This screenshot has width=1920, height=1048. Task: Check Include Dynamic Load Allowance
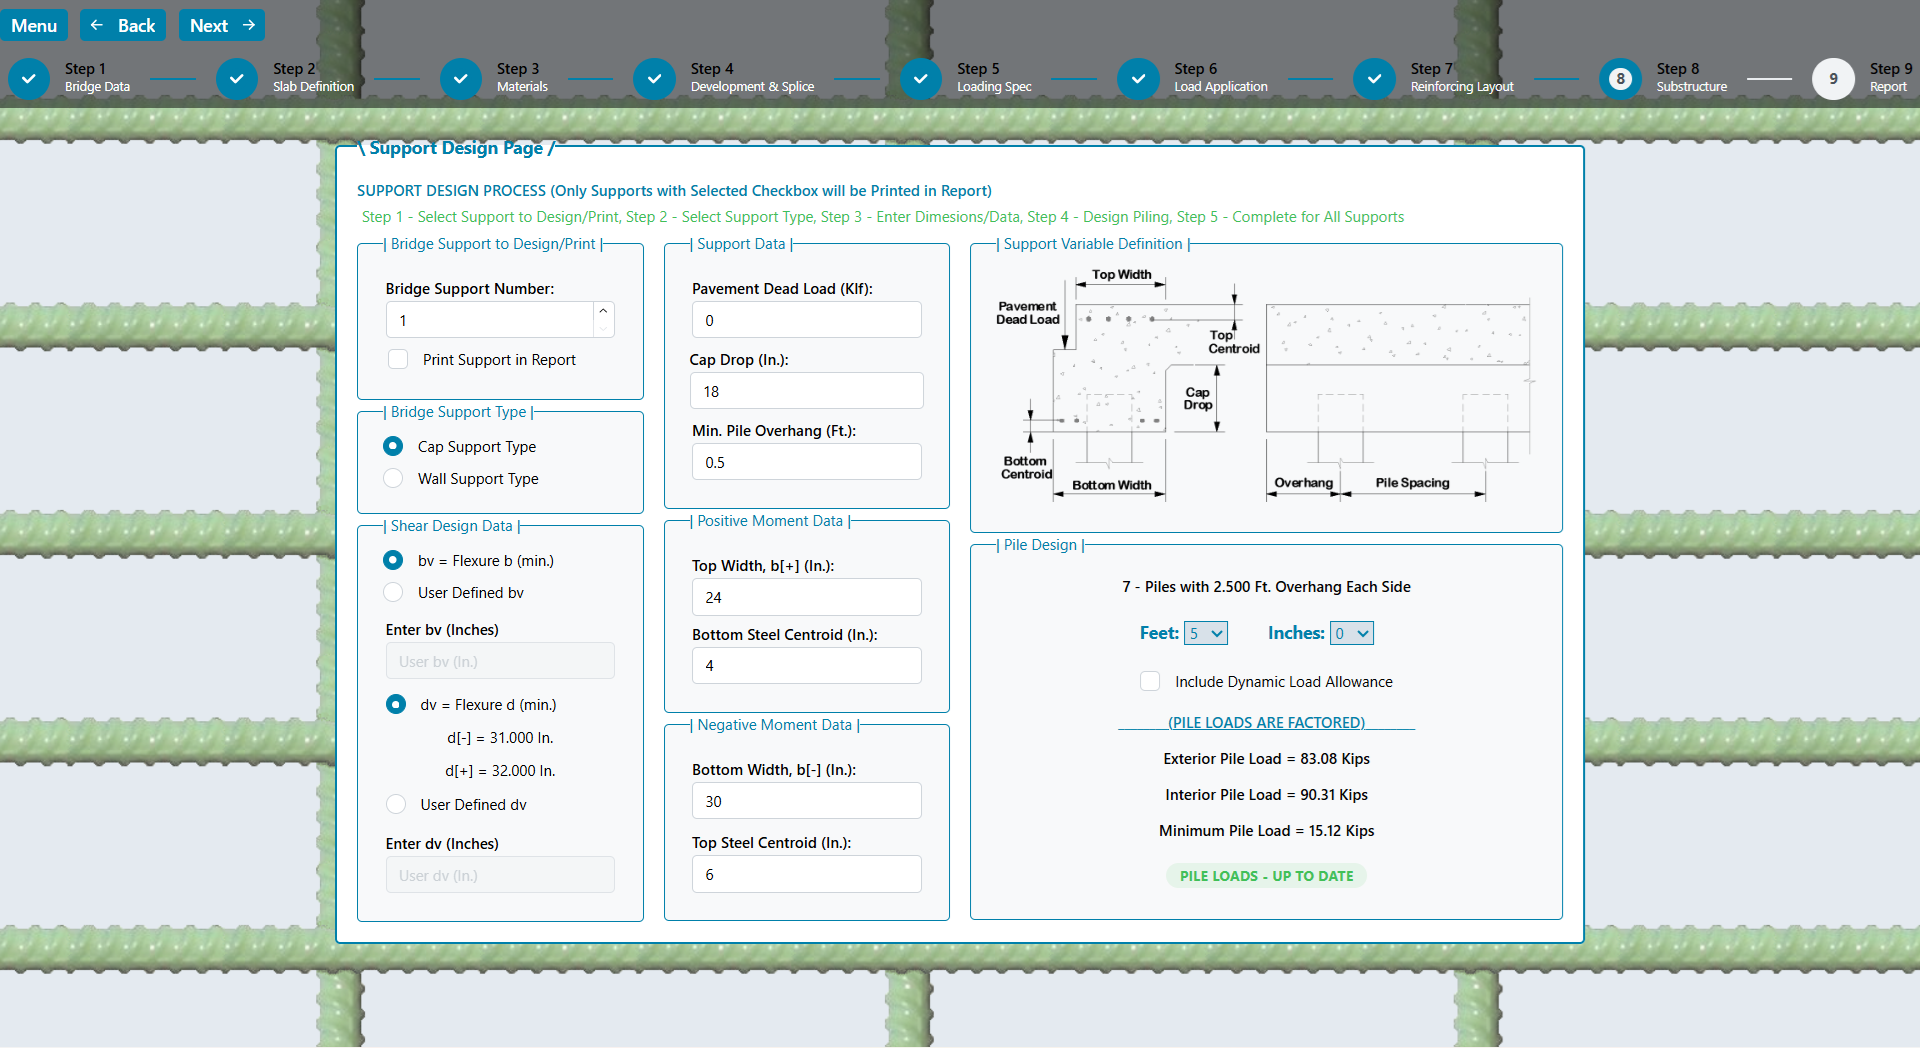(1150, 681)
